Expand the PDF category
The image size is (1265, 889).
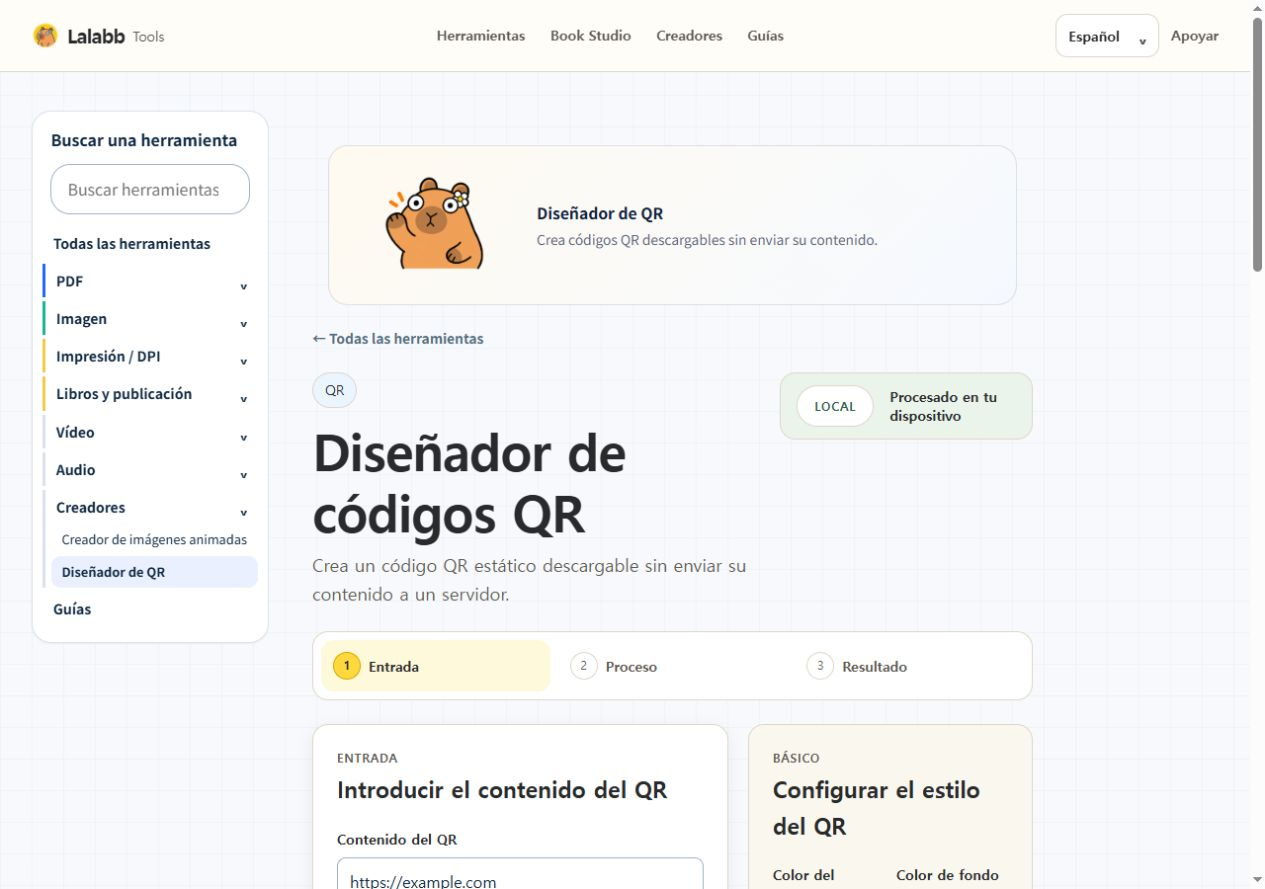[150, 282]
